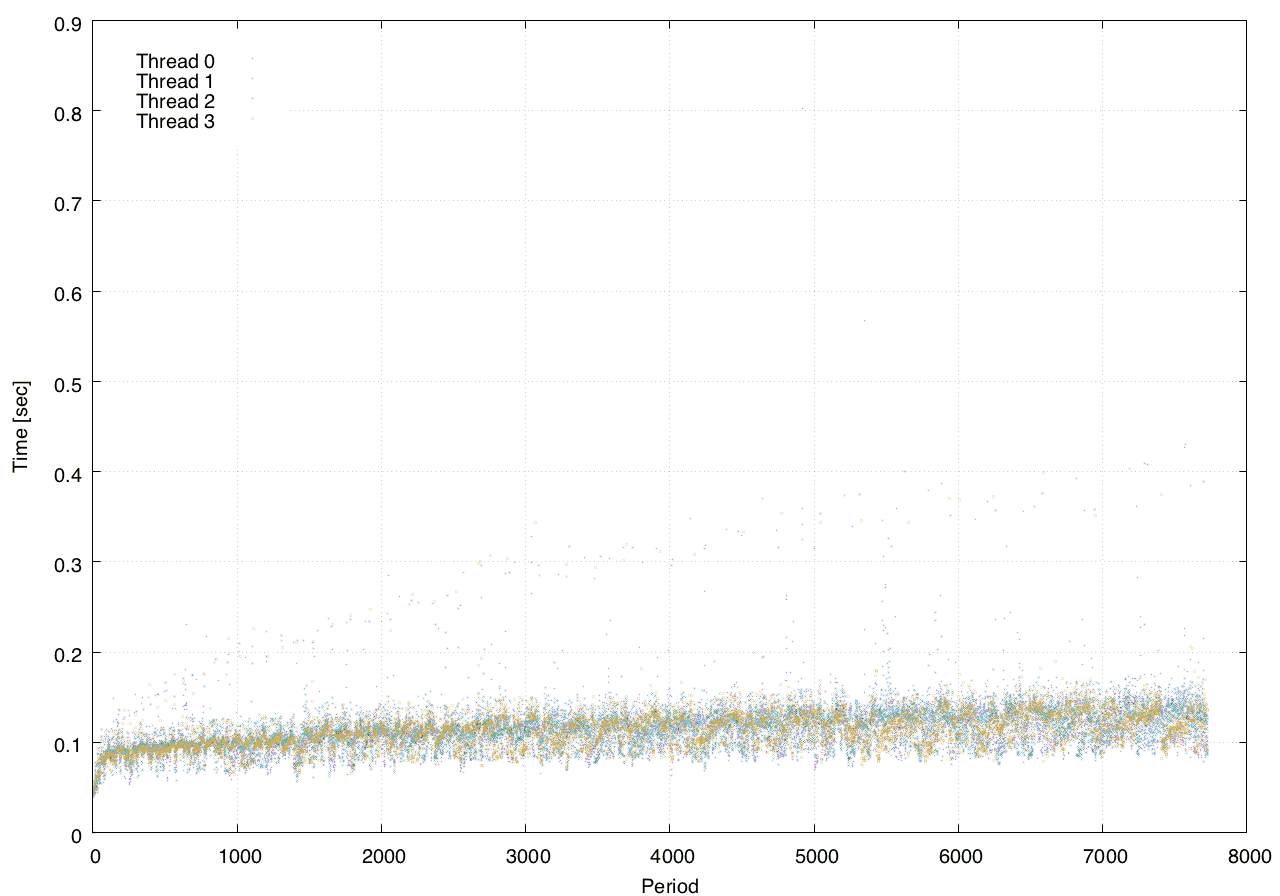Select the Thread 1 legend entry
This screenshot has width=1280, height=896.
175,81
